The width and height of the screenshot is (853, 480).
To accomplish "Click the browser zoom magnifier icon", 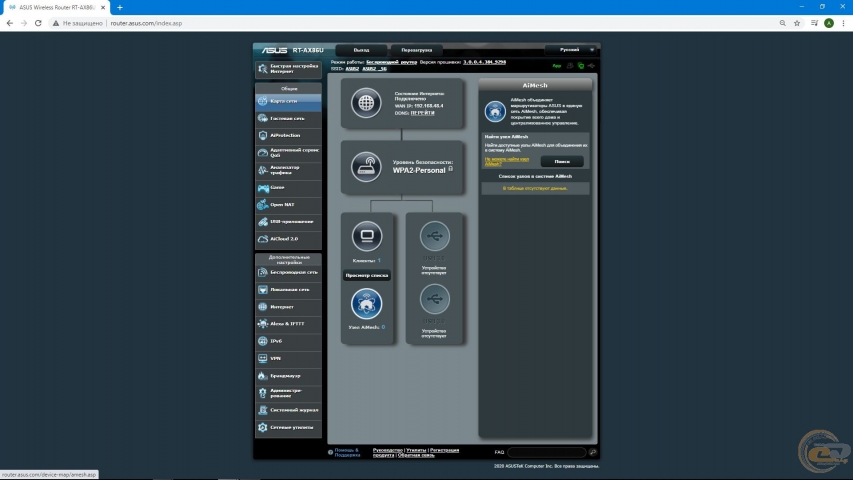I will click(x=782, y=23).
